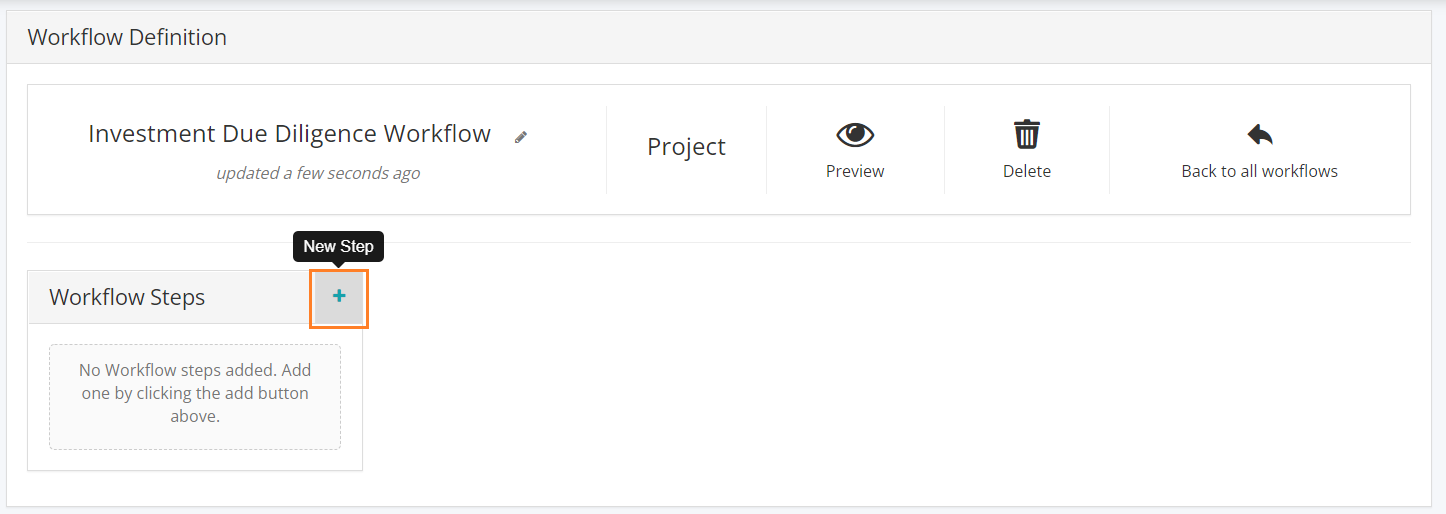Viewport: 1446px width, 514px height.
Task: Select the Workflow Steps panel heading
Action: point(127,297)
